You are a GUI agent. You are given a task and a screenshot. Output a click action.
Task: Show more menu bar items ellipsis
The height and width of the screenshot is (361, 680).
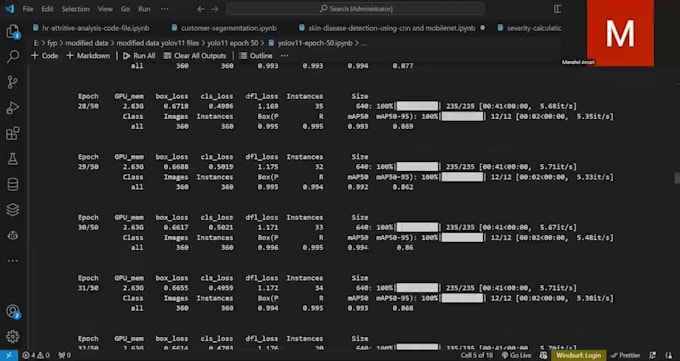click(x=164, y=9)
